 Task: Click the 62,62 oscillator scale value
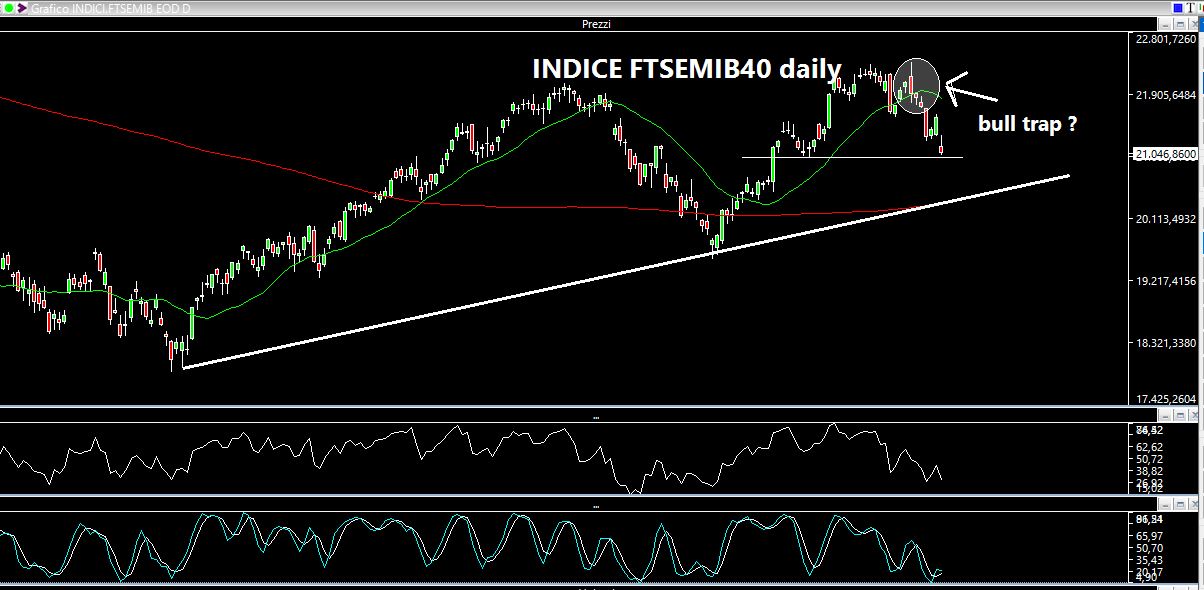[x=1150, y=446]
